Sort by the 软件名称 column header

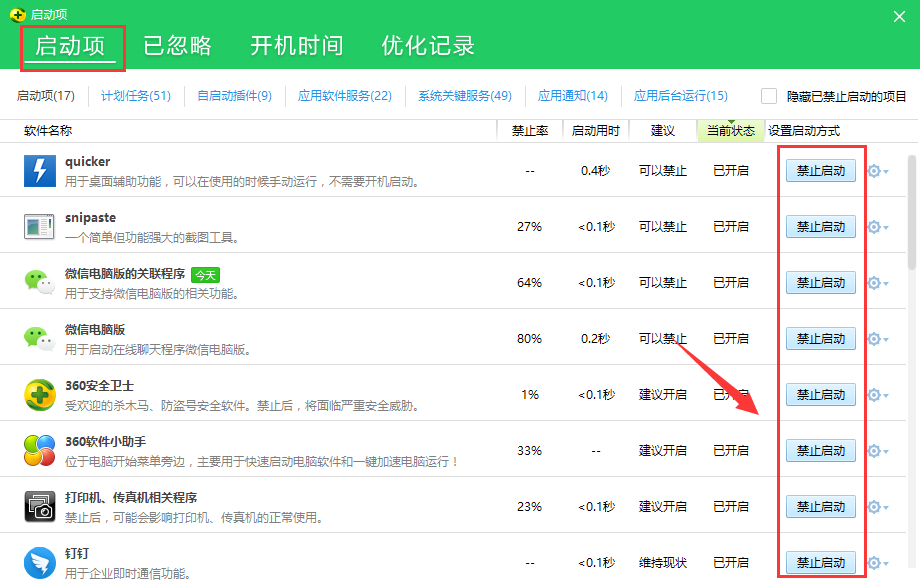[48, 131]
